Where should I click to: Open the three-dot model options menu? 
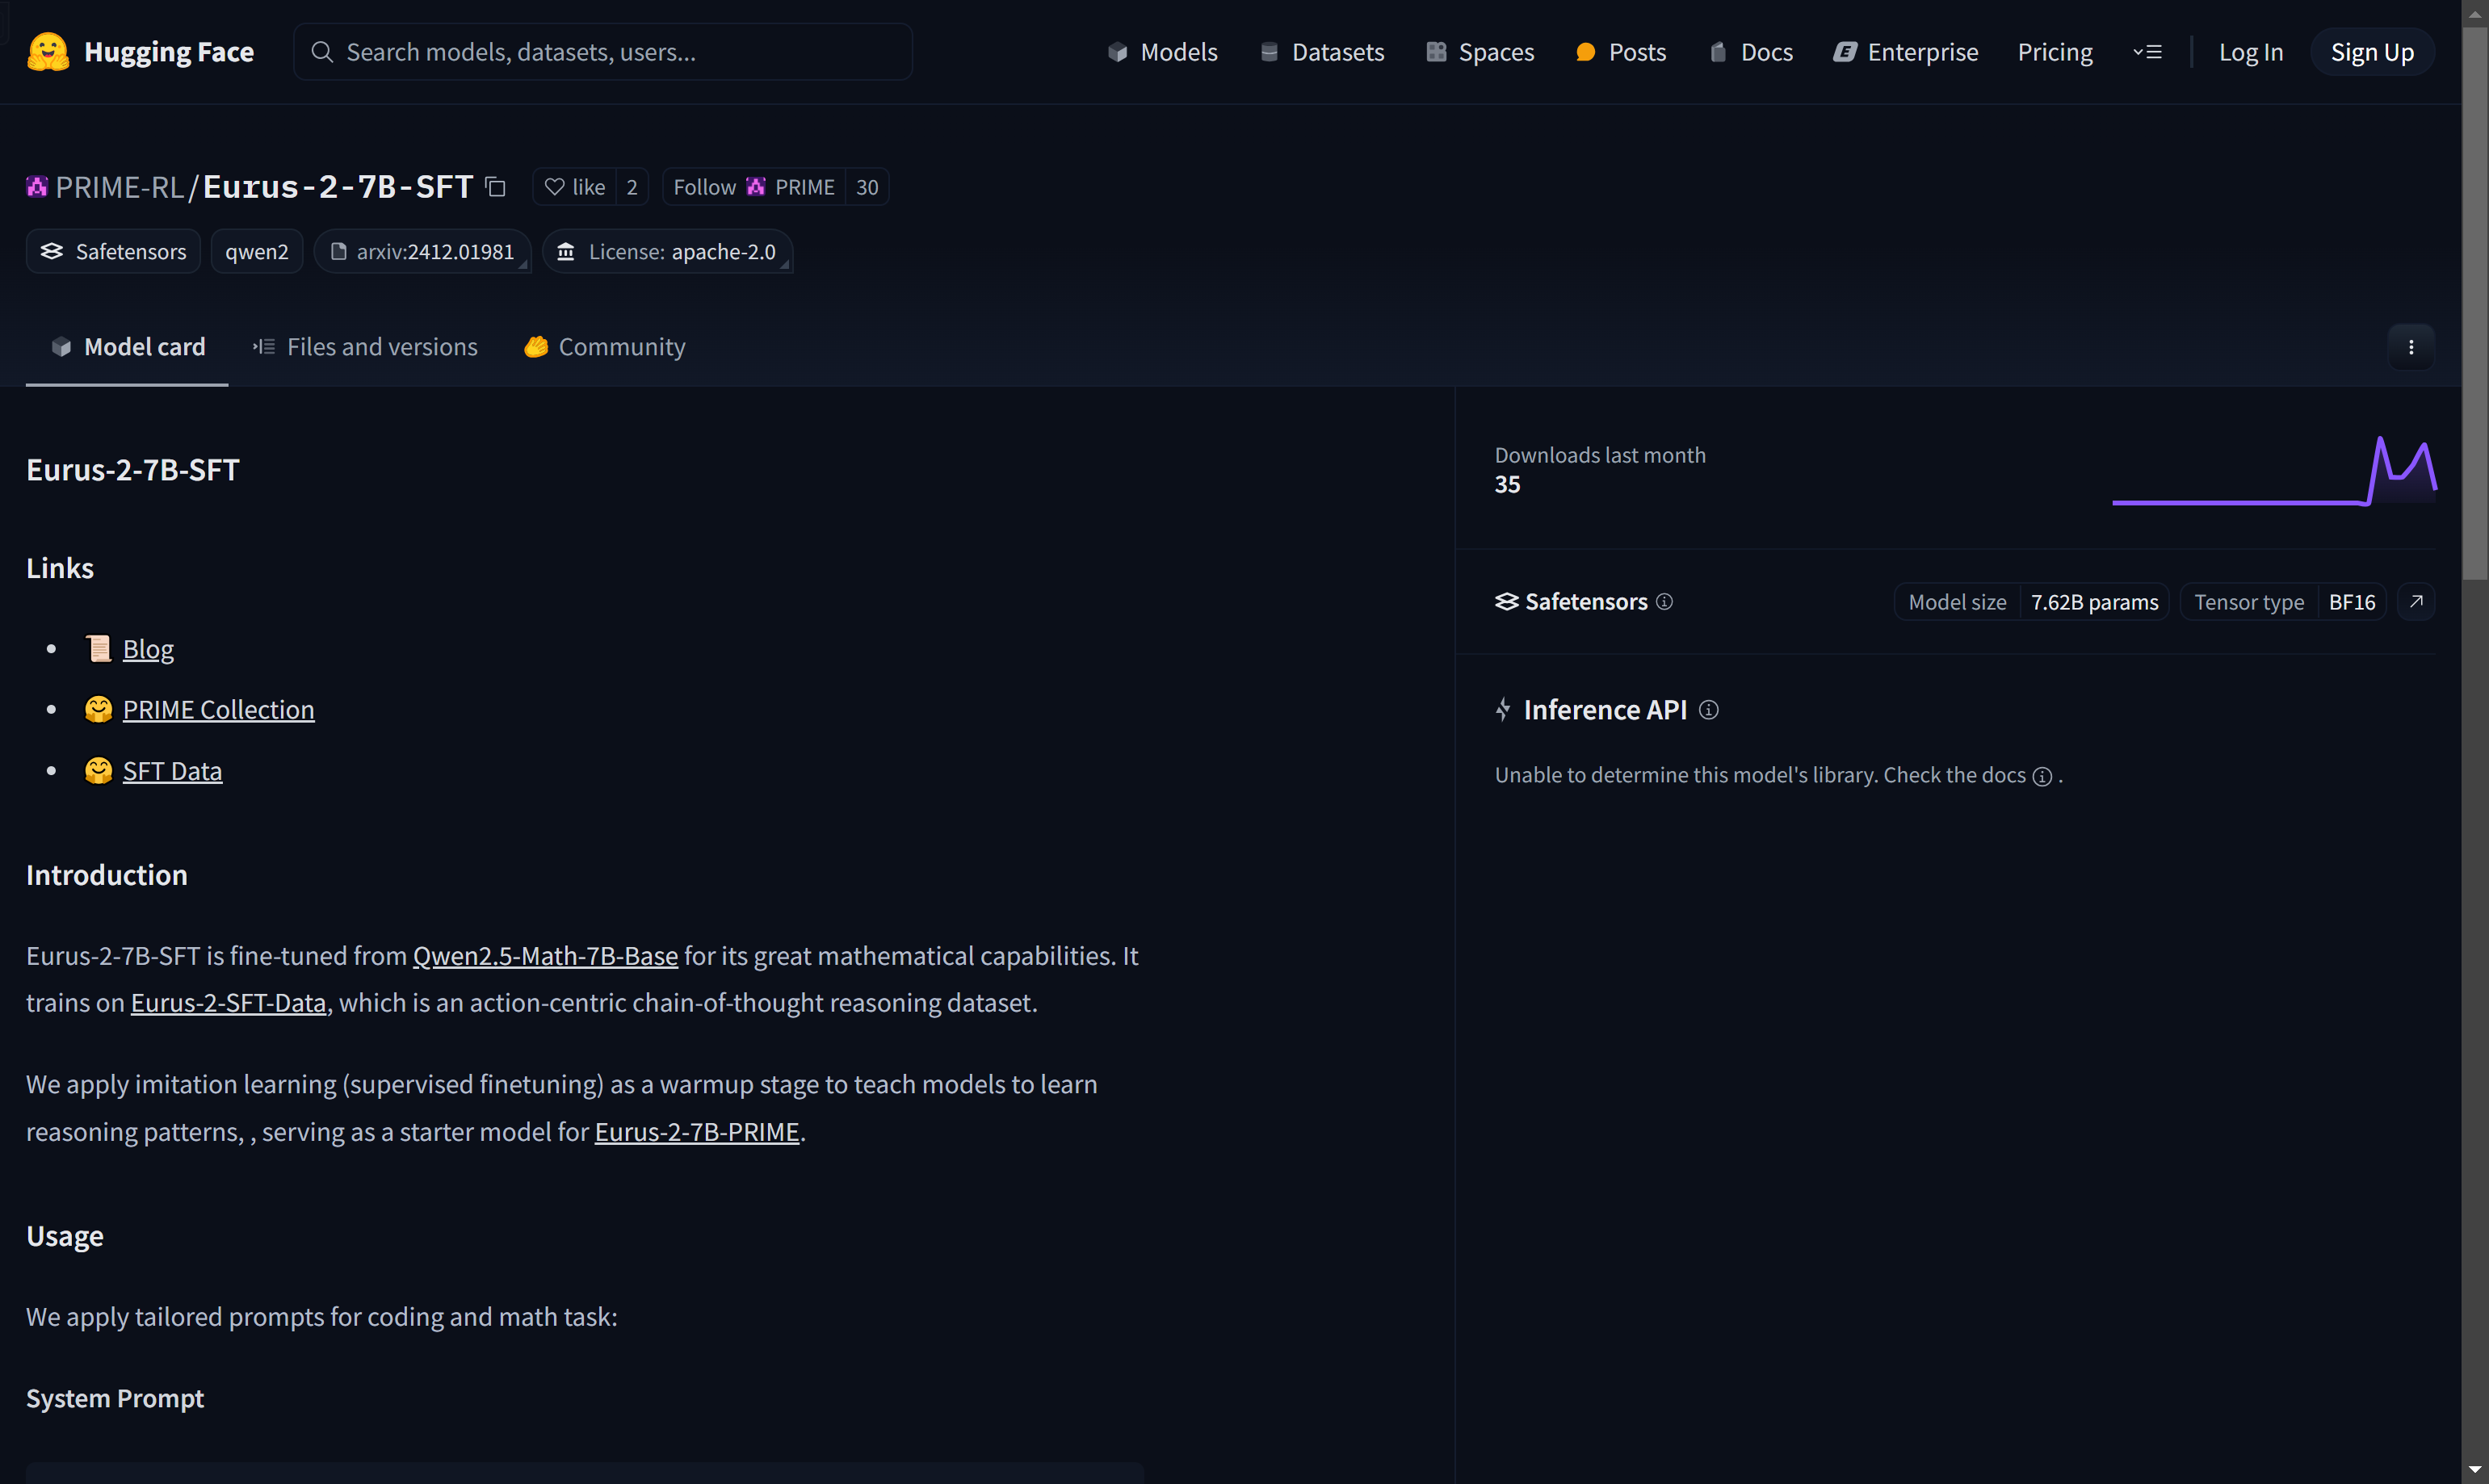coord(2411,347)
